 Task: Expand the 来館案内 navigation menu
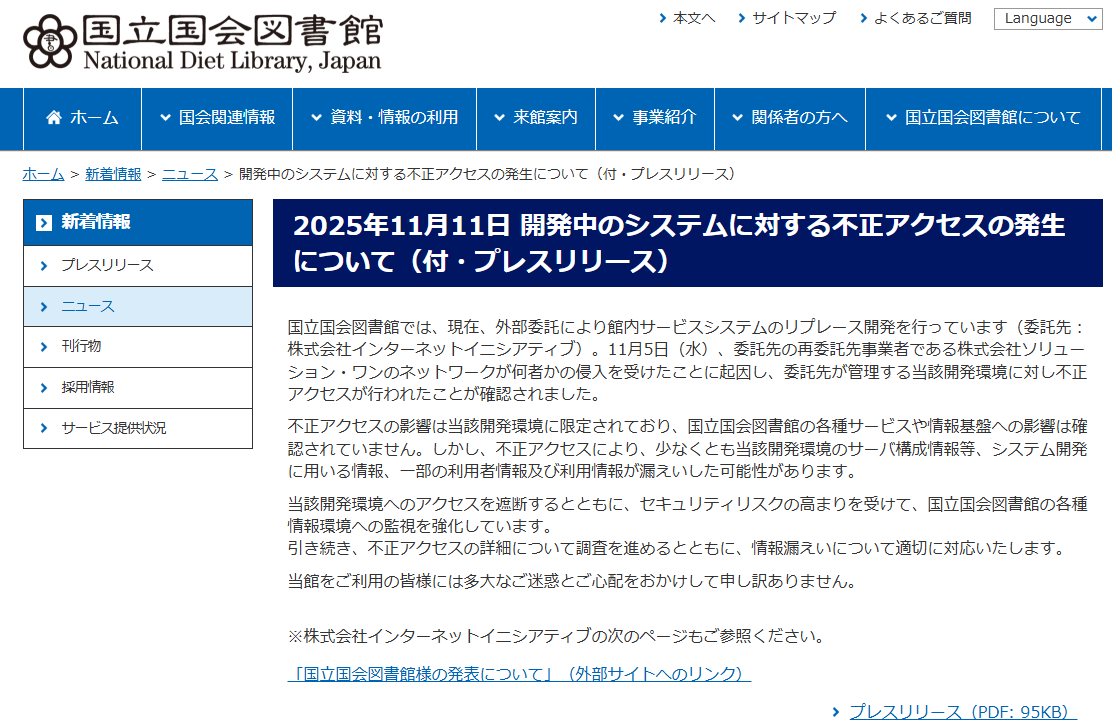pos(535,118)
